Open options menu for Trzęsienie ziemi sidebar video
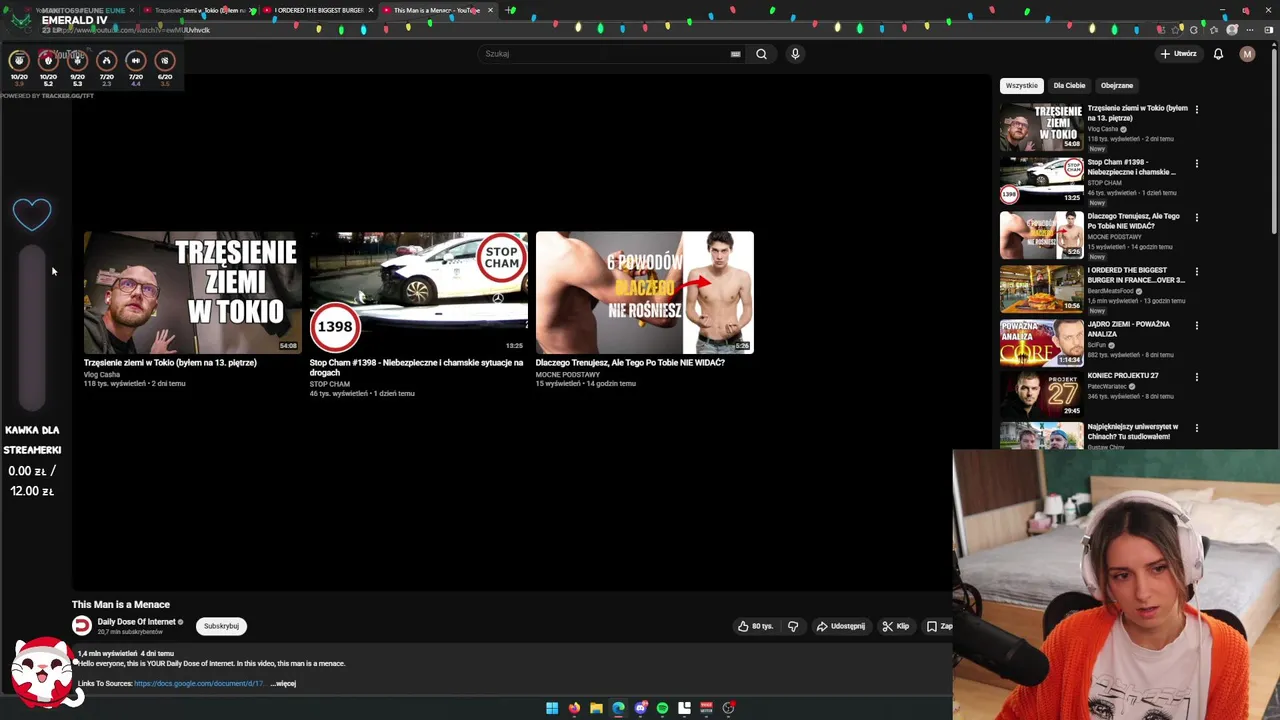The height and width of the screenshot is (720, 1280). click(x=1196, y=109)
